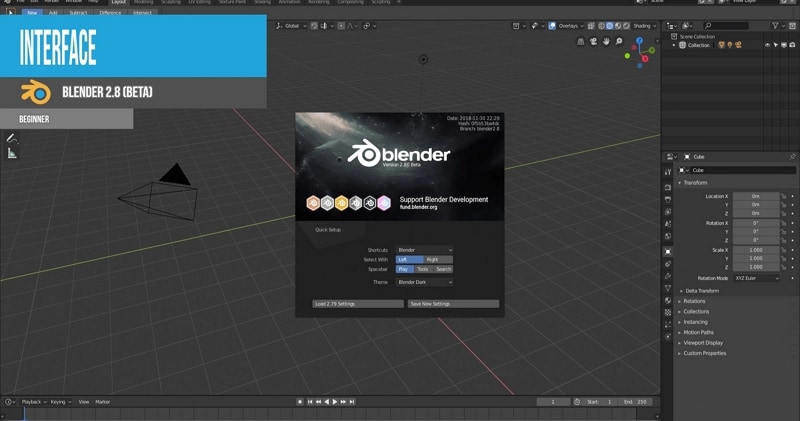Click the Save New Settings button

453,304
